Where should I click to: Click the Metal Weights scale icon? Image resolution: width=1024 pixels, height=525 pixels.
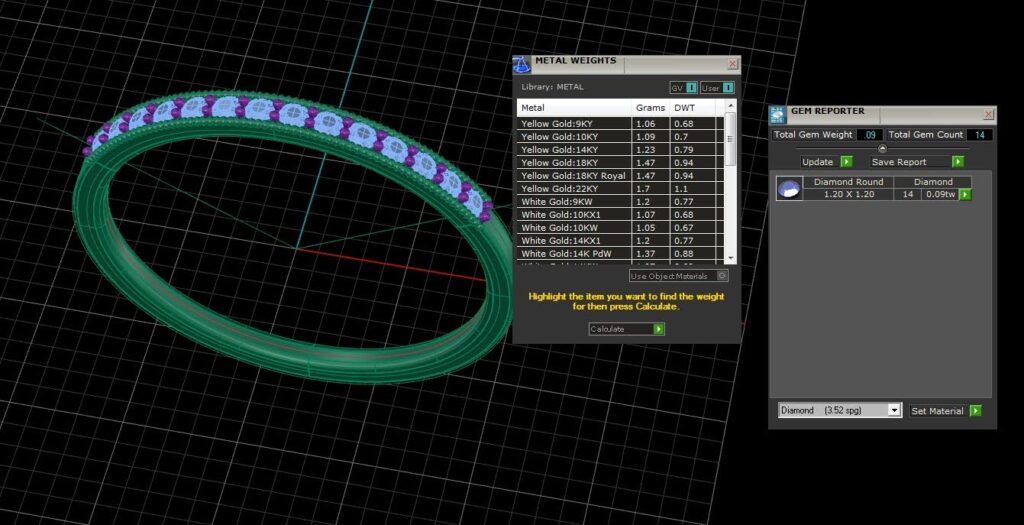[x=521, y=65]
